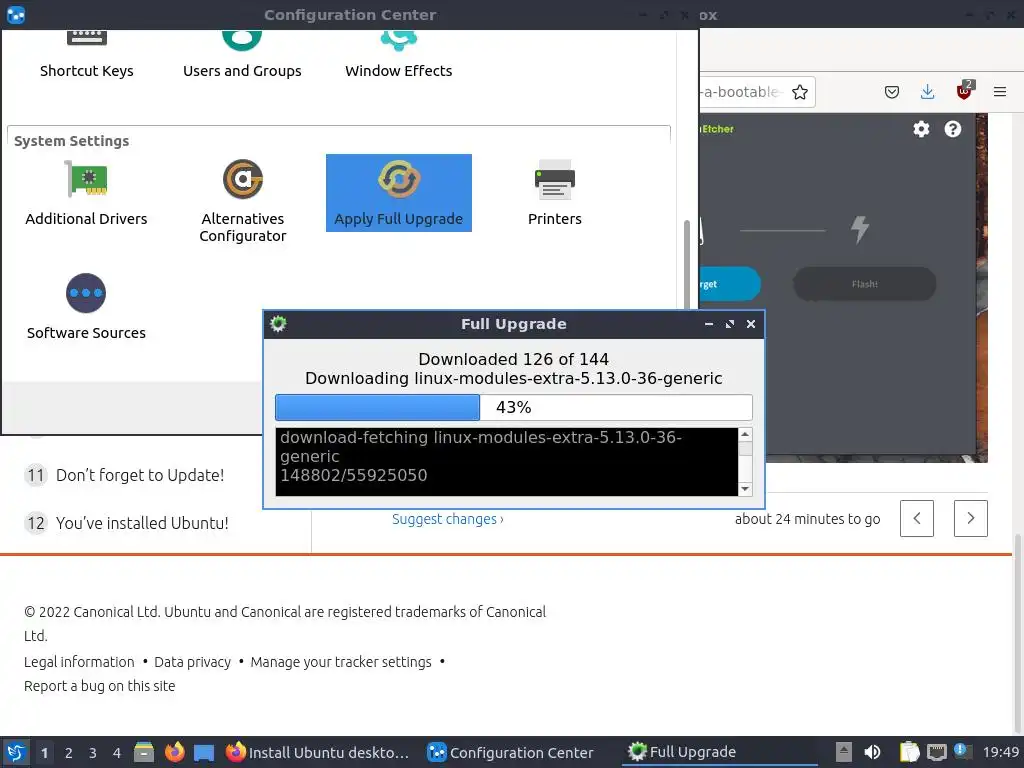Open Printers settings icon
The width and height of the screenshot is (1024, 768).
[x=554, y=193]
